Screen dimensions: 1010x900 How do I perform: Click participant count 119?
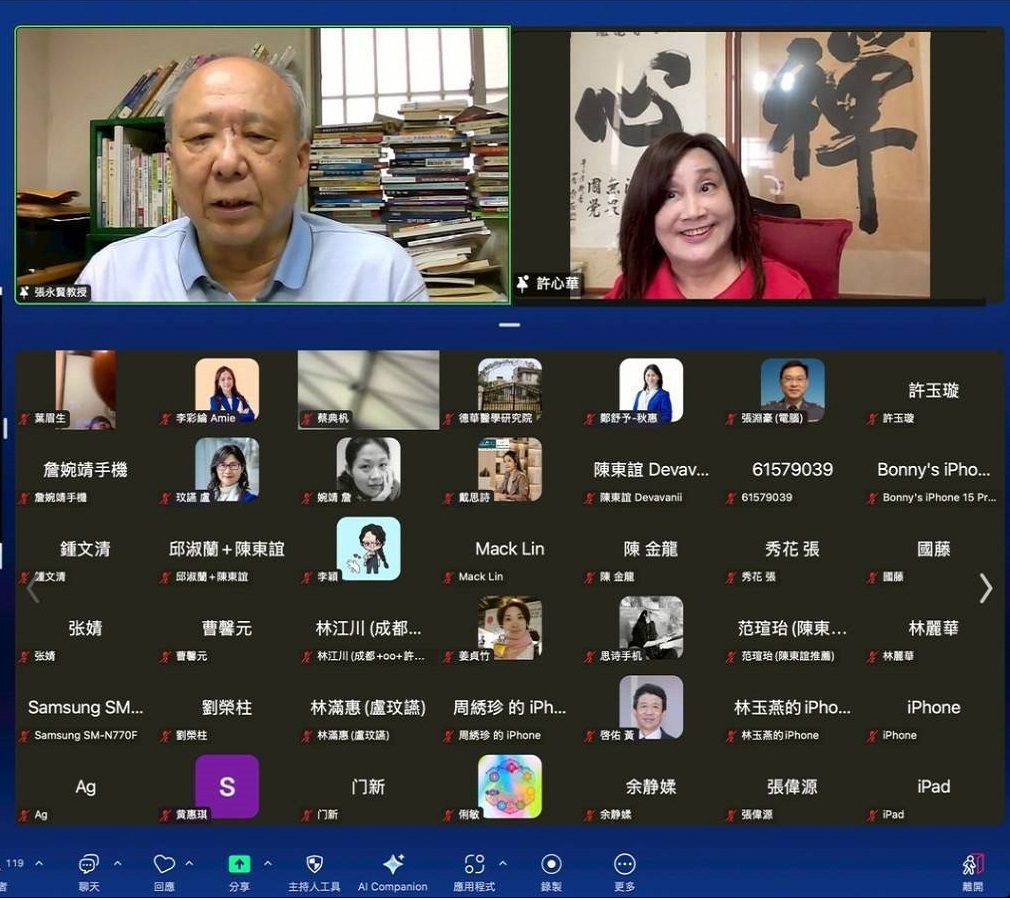15,863
